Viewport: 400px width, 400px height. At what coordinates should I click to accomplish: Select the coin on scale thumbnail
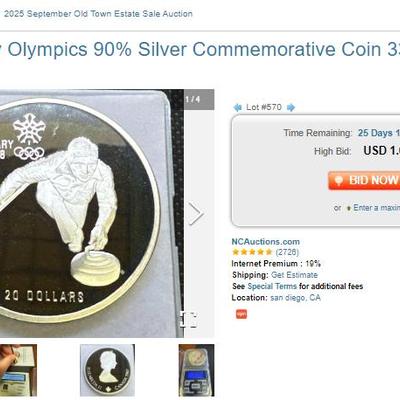[x=196, y=370]
